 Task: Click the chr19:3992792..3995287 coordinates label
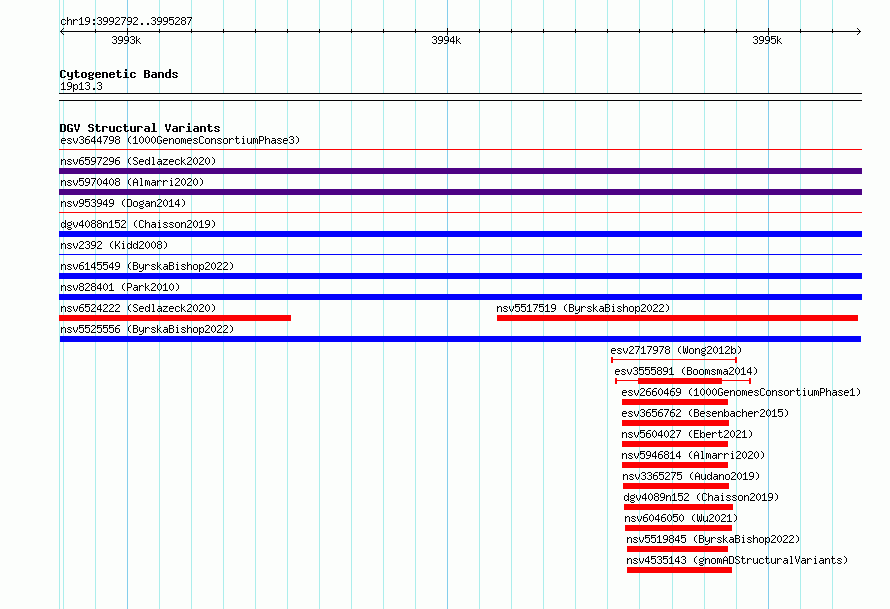tap(126, 21)
